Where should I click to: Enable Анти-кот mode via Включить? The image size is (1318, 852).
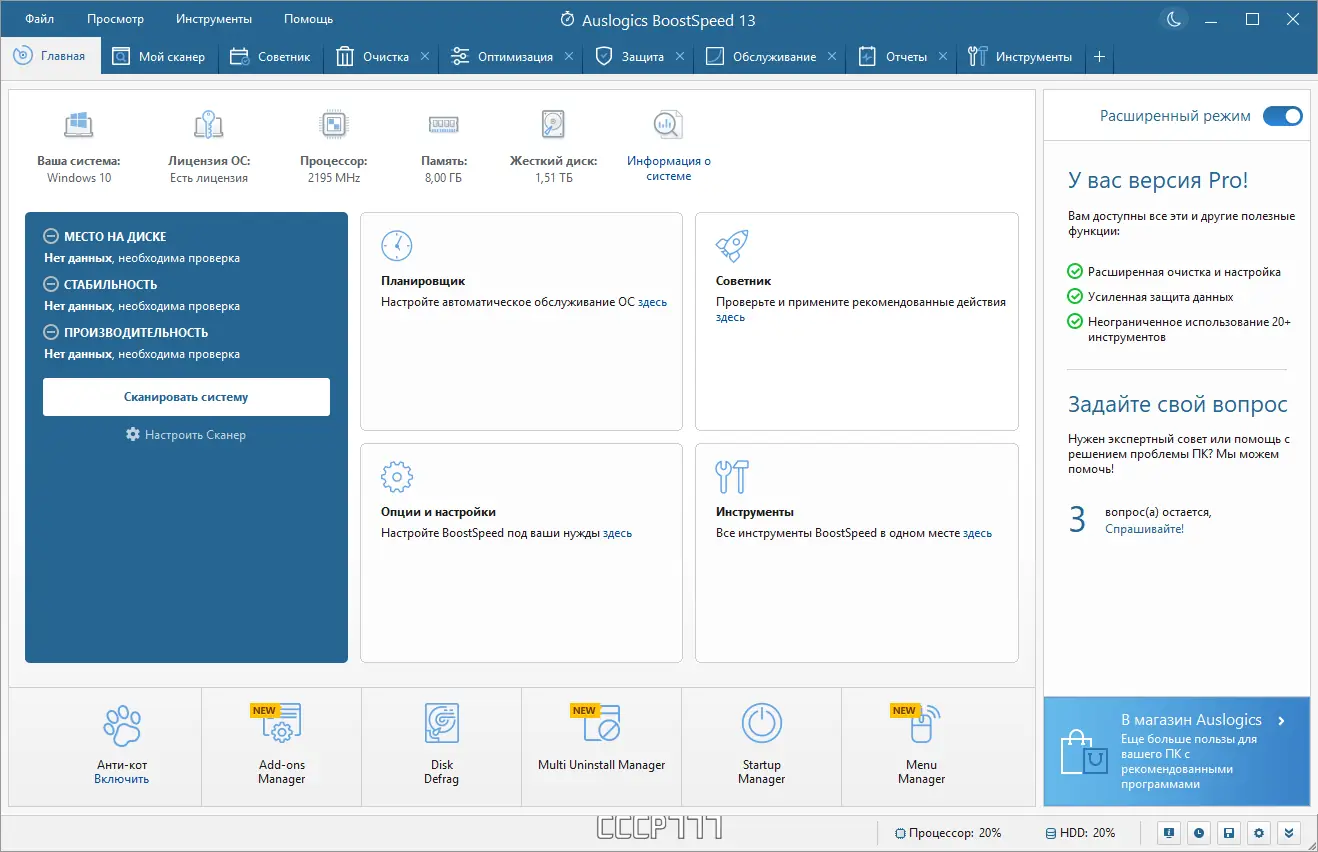(122, 779)
